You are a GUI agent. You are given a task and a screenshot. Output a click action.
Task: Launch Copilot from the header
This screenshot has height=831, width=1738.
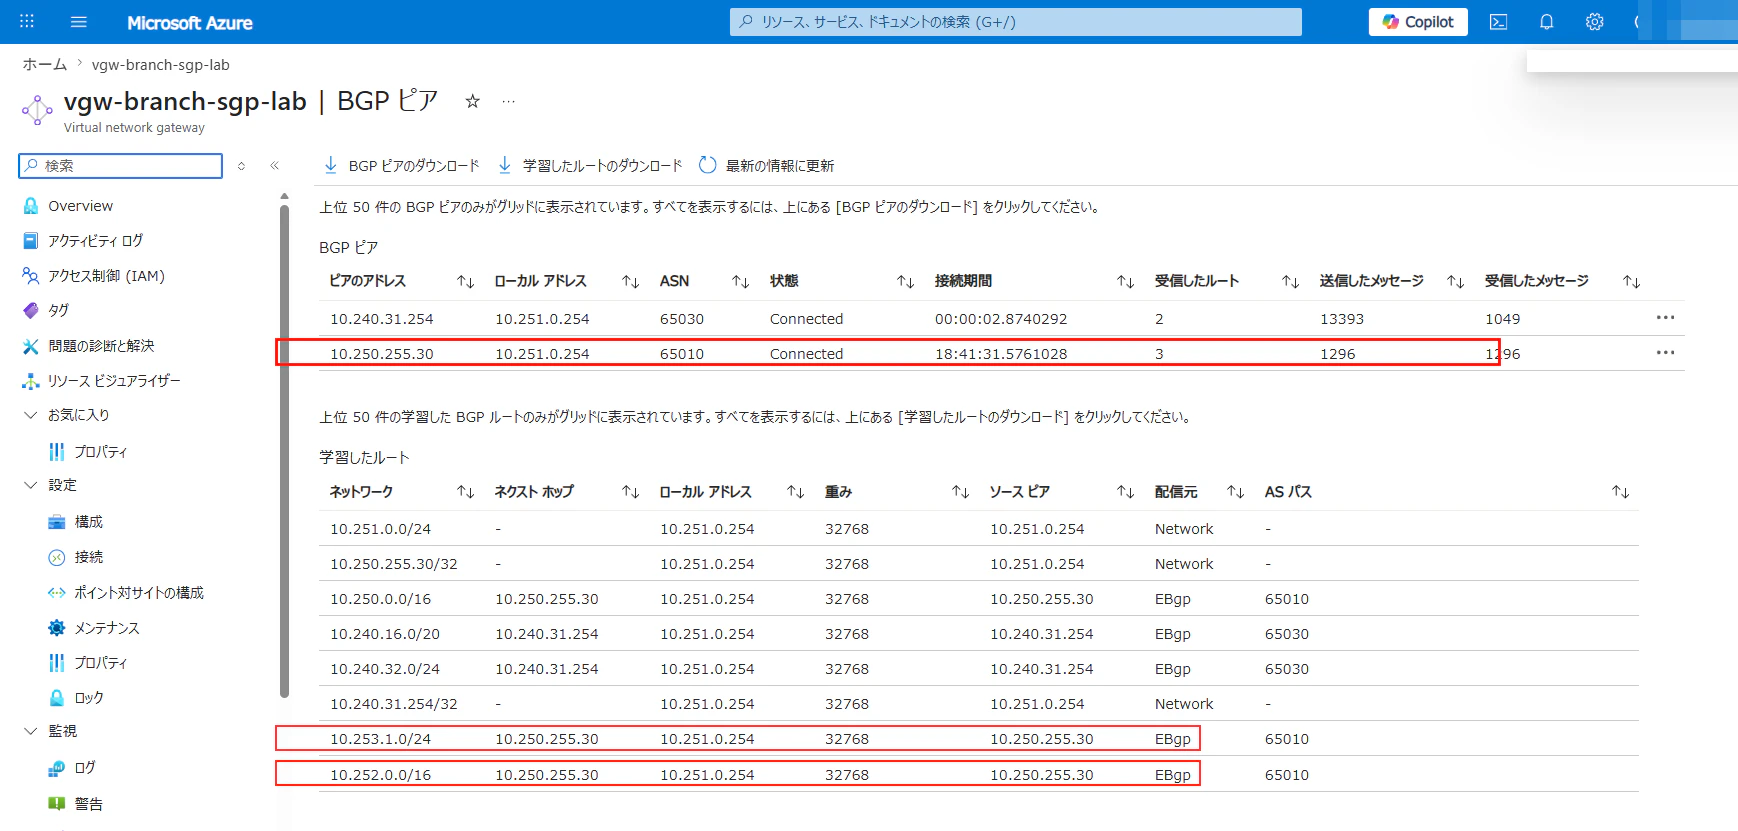point(1418,22)
